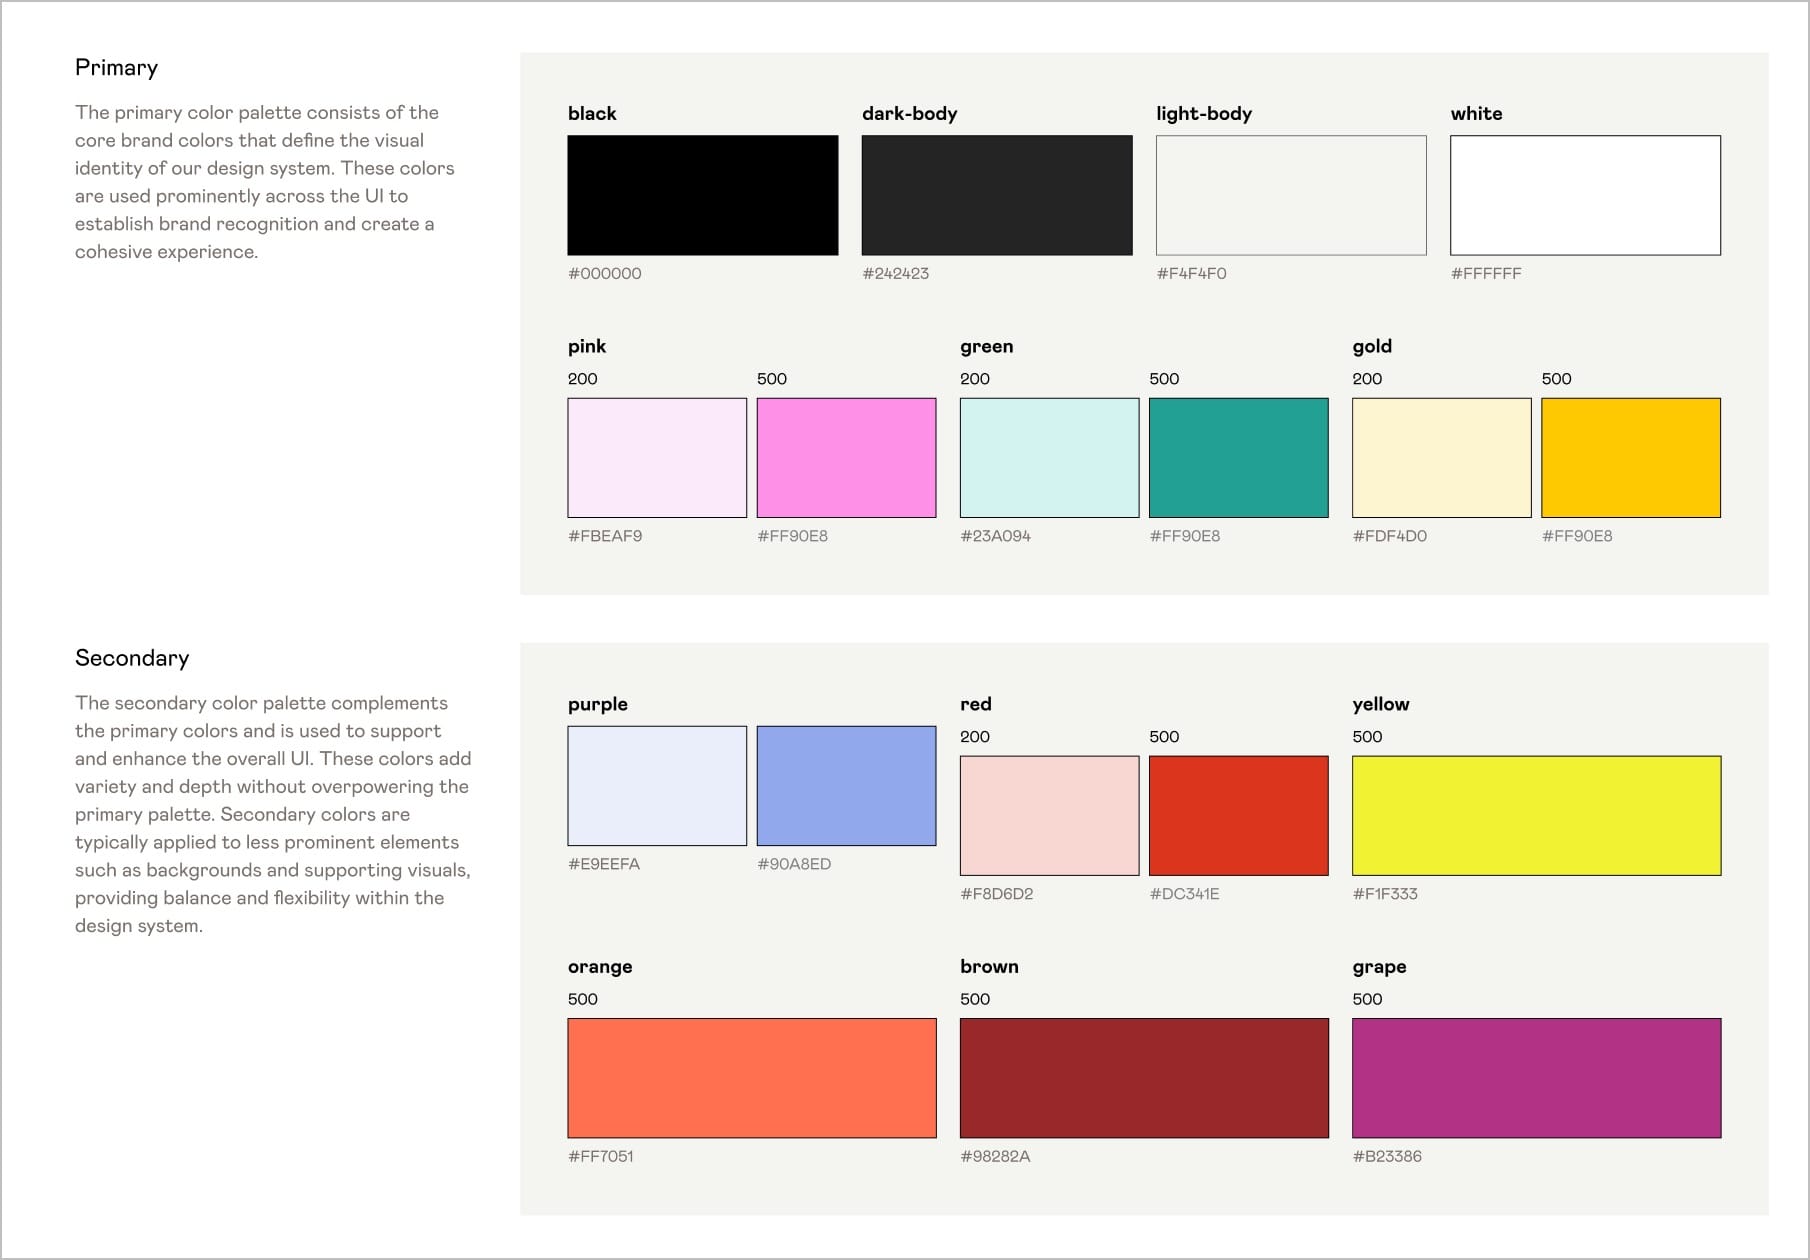Pick the light-body #F4F4F0 swatch
The width and height of the screenshot is (1810, 1260).
(1290, 195)
